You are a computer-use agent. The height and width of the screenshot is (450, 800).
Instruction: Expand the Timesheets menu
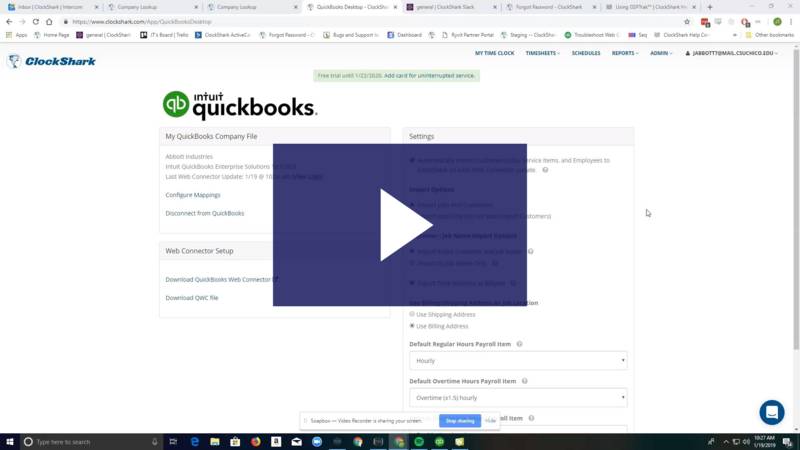tap(542, 53)
